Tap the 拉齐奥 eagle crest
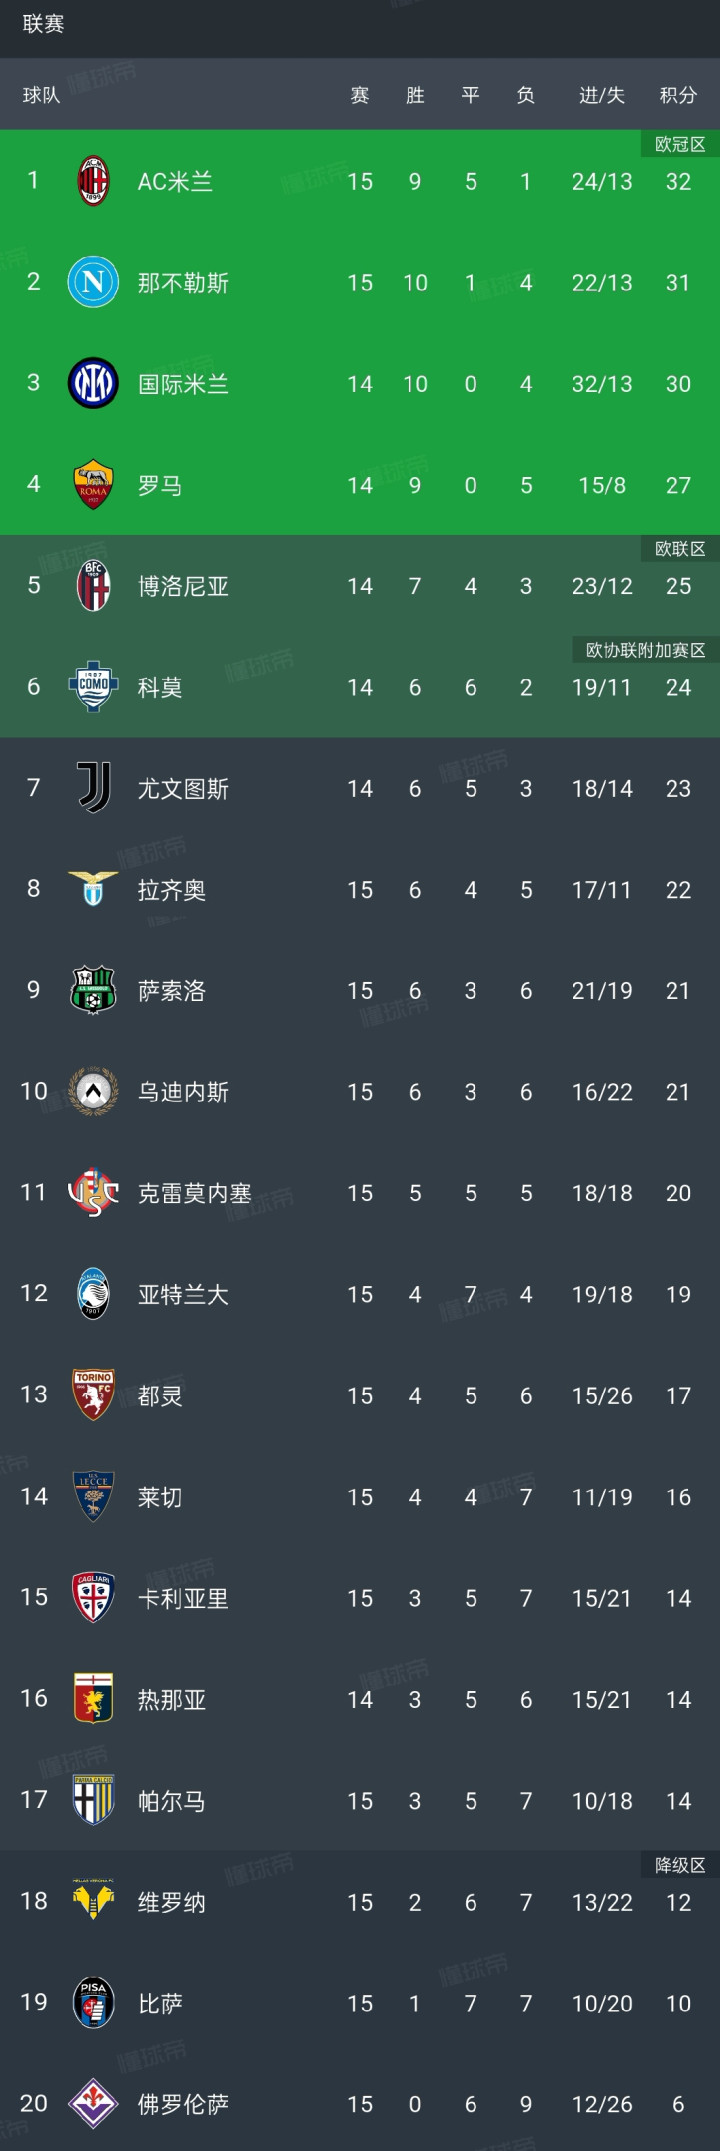The image size is (720, 2151). click(x=93, y=889)
